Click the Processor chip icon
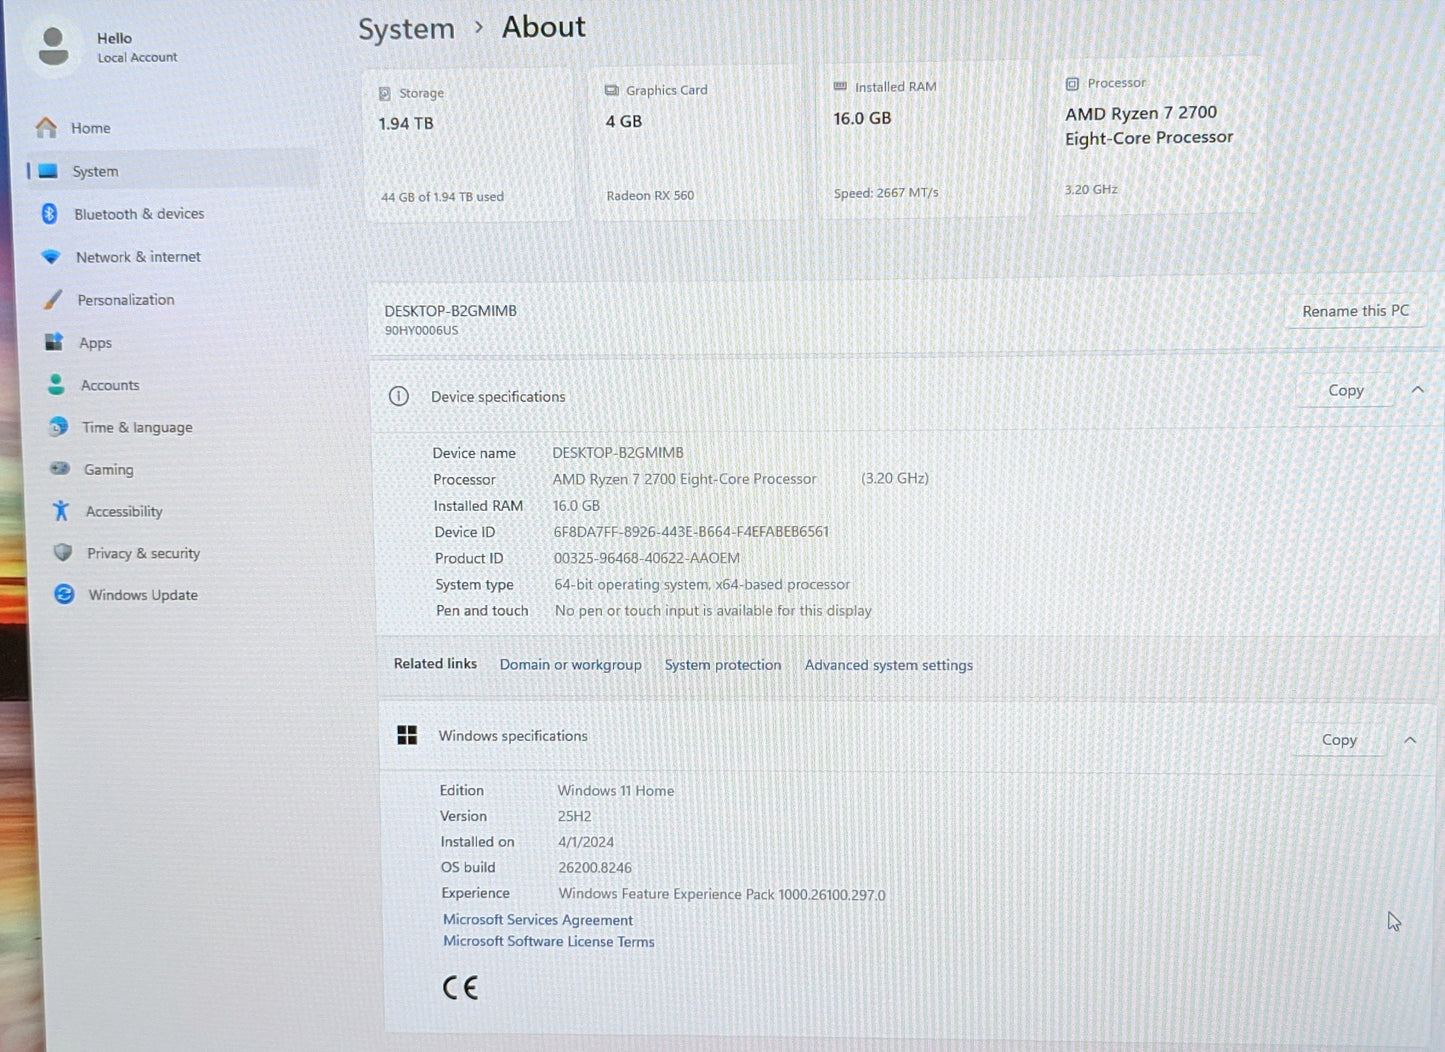 (1072, 84)
